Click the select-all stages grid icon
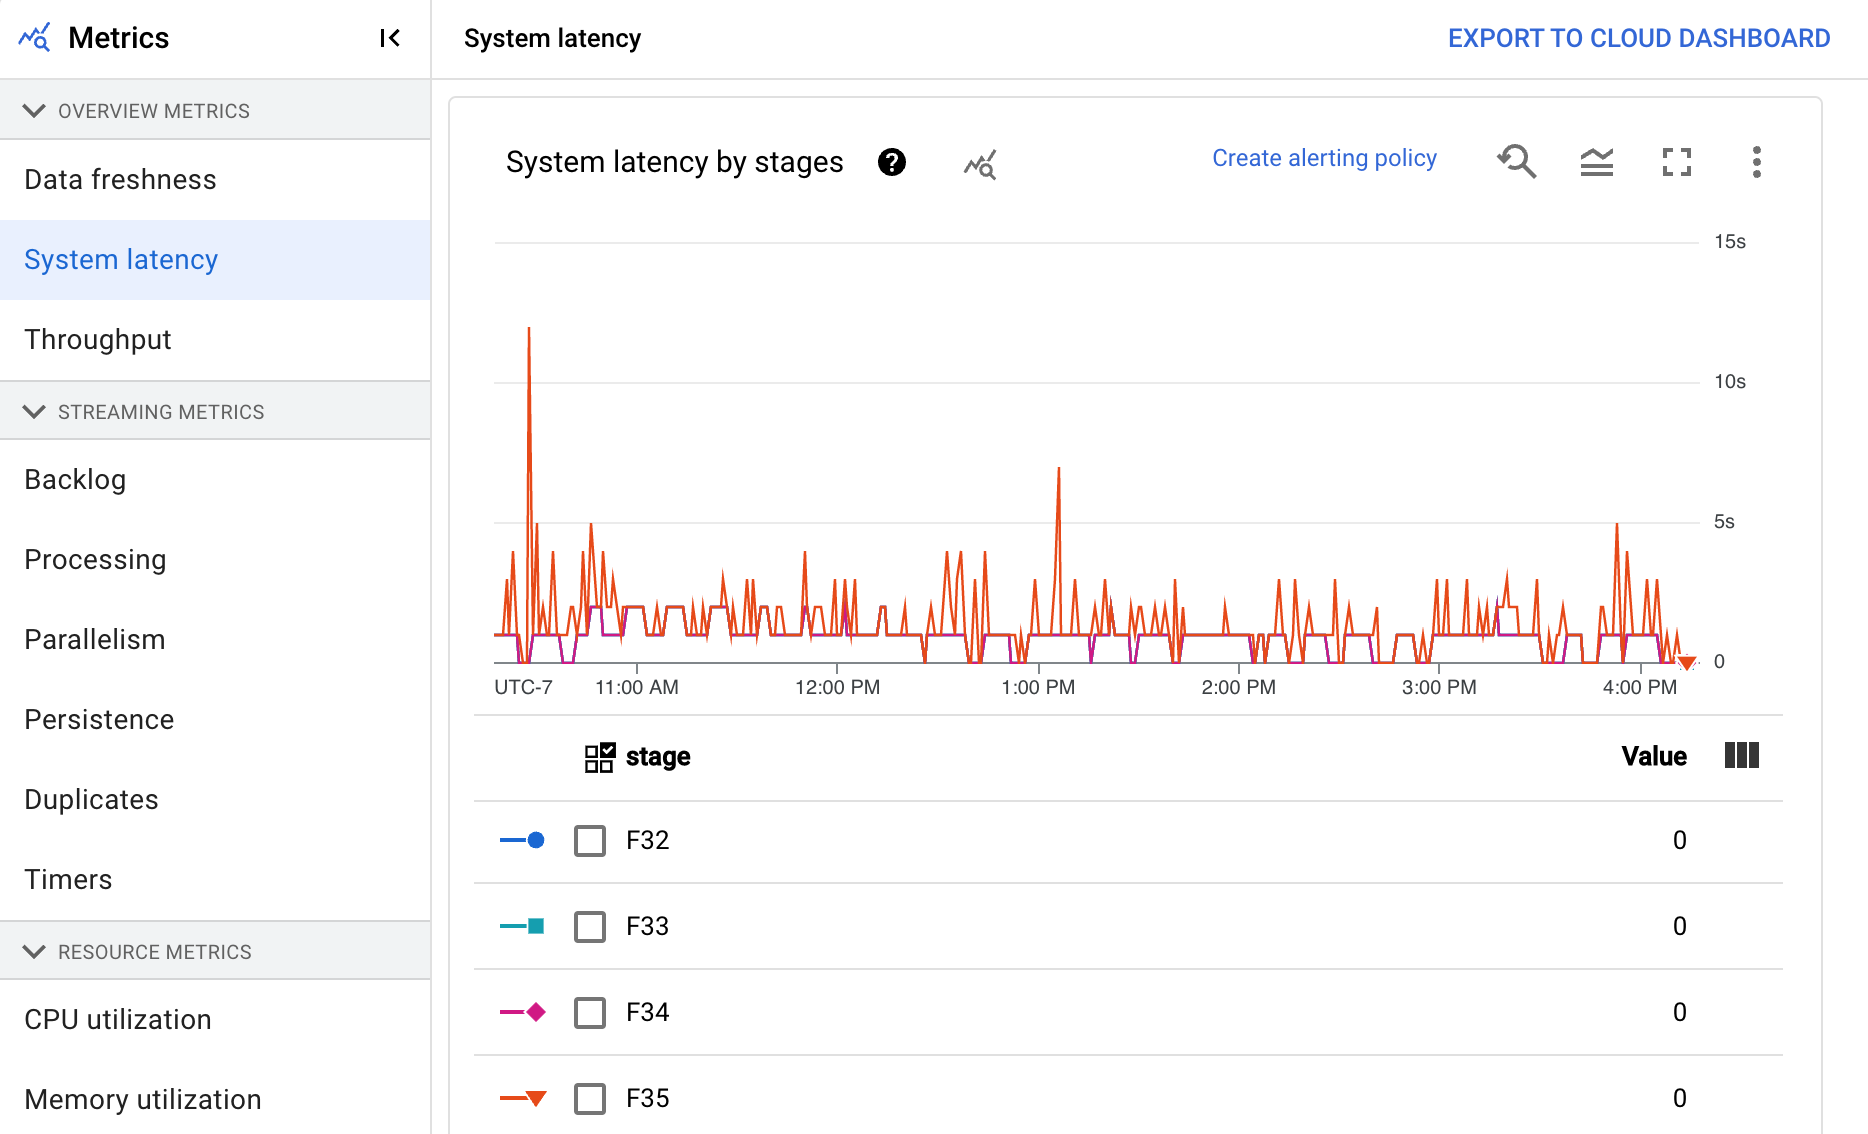Viewport: 1868px width, 1134px height. [599, 757]
